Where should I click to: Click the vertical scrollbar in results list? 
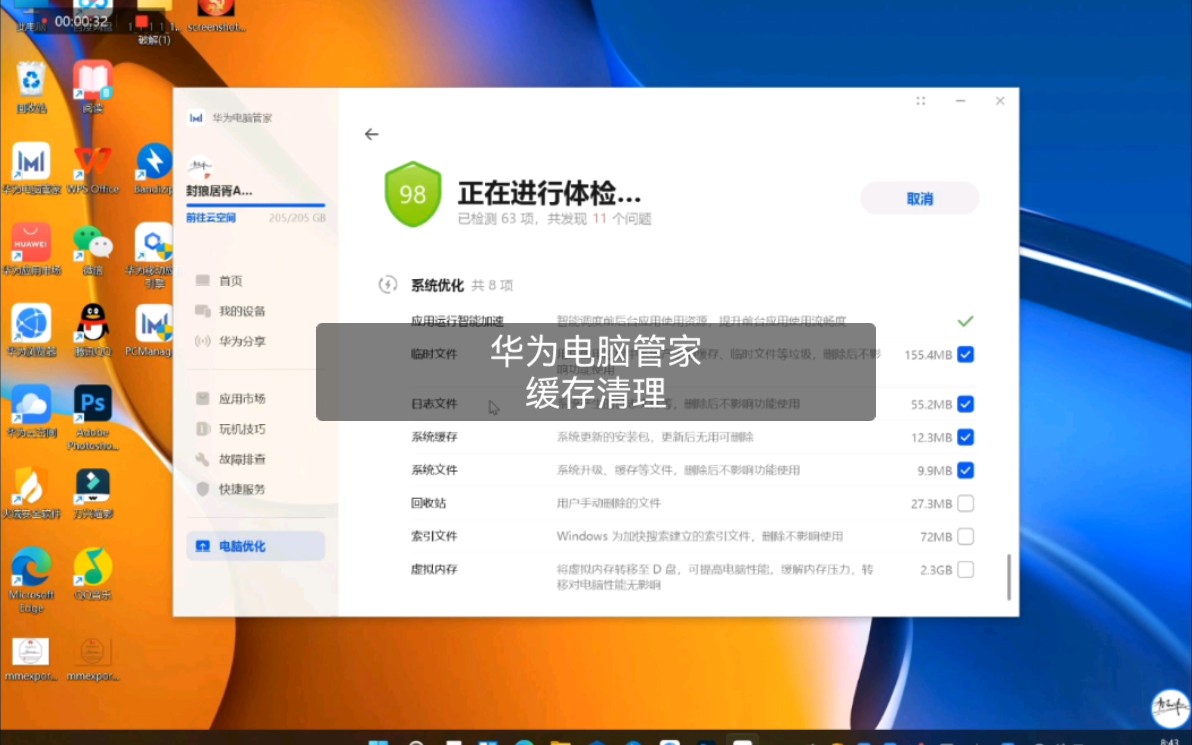point(1009,577)
